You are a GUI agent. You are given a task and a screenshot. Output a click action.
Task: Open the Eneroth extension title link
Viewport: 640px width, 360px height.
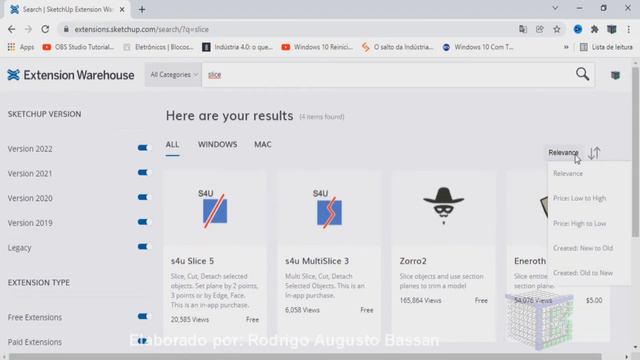(530, 261)
